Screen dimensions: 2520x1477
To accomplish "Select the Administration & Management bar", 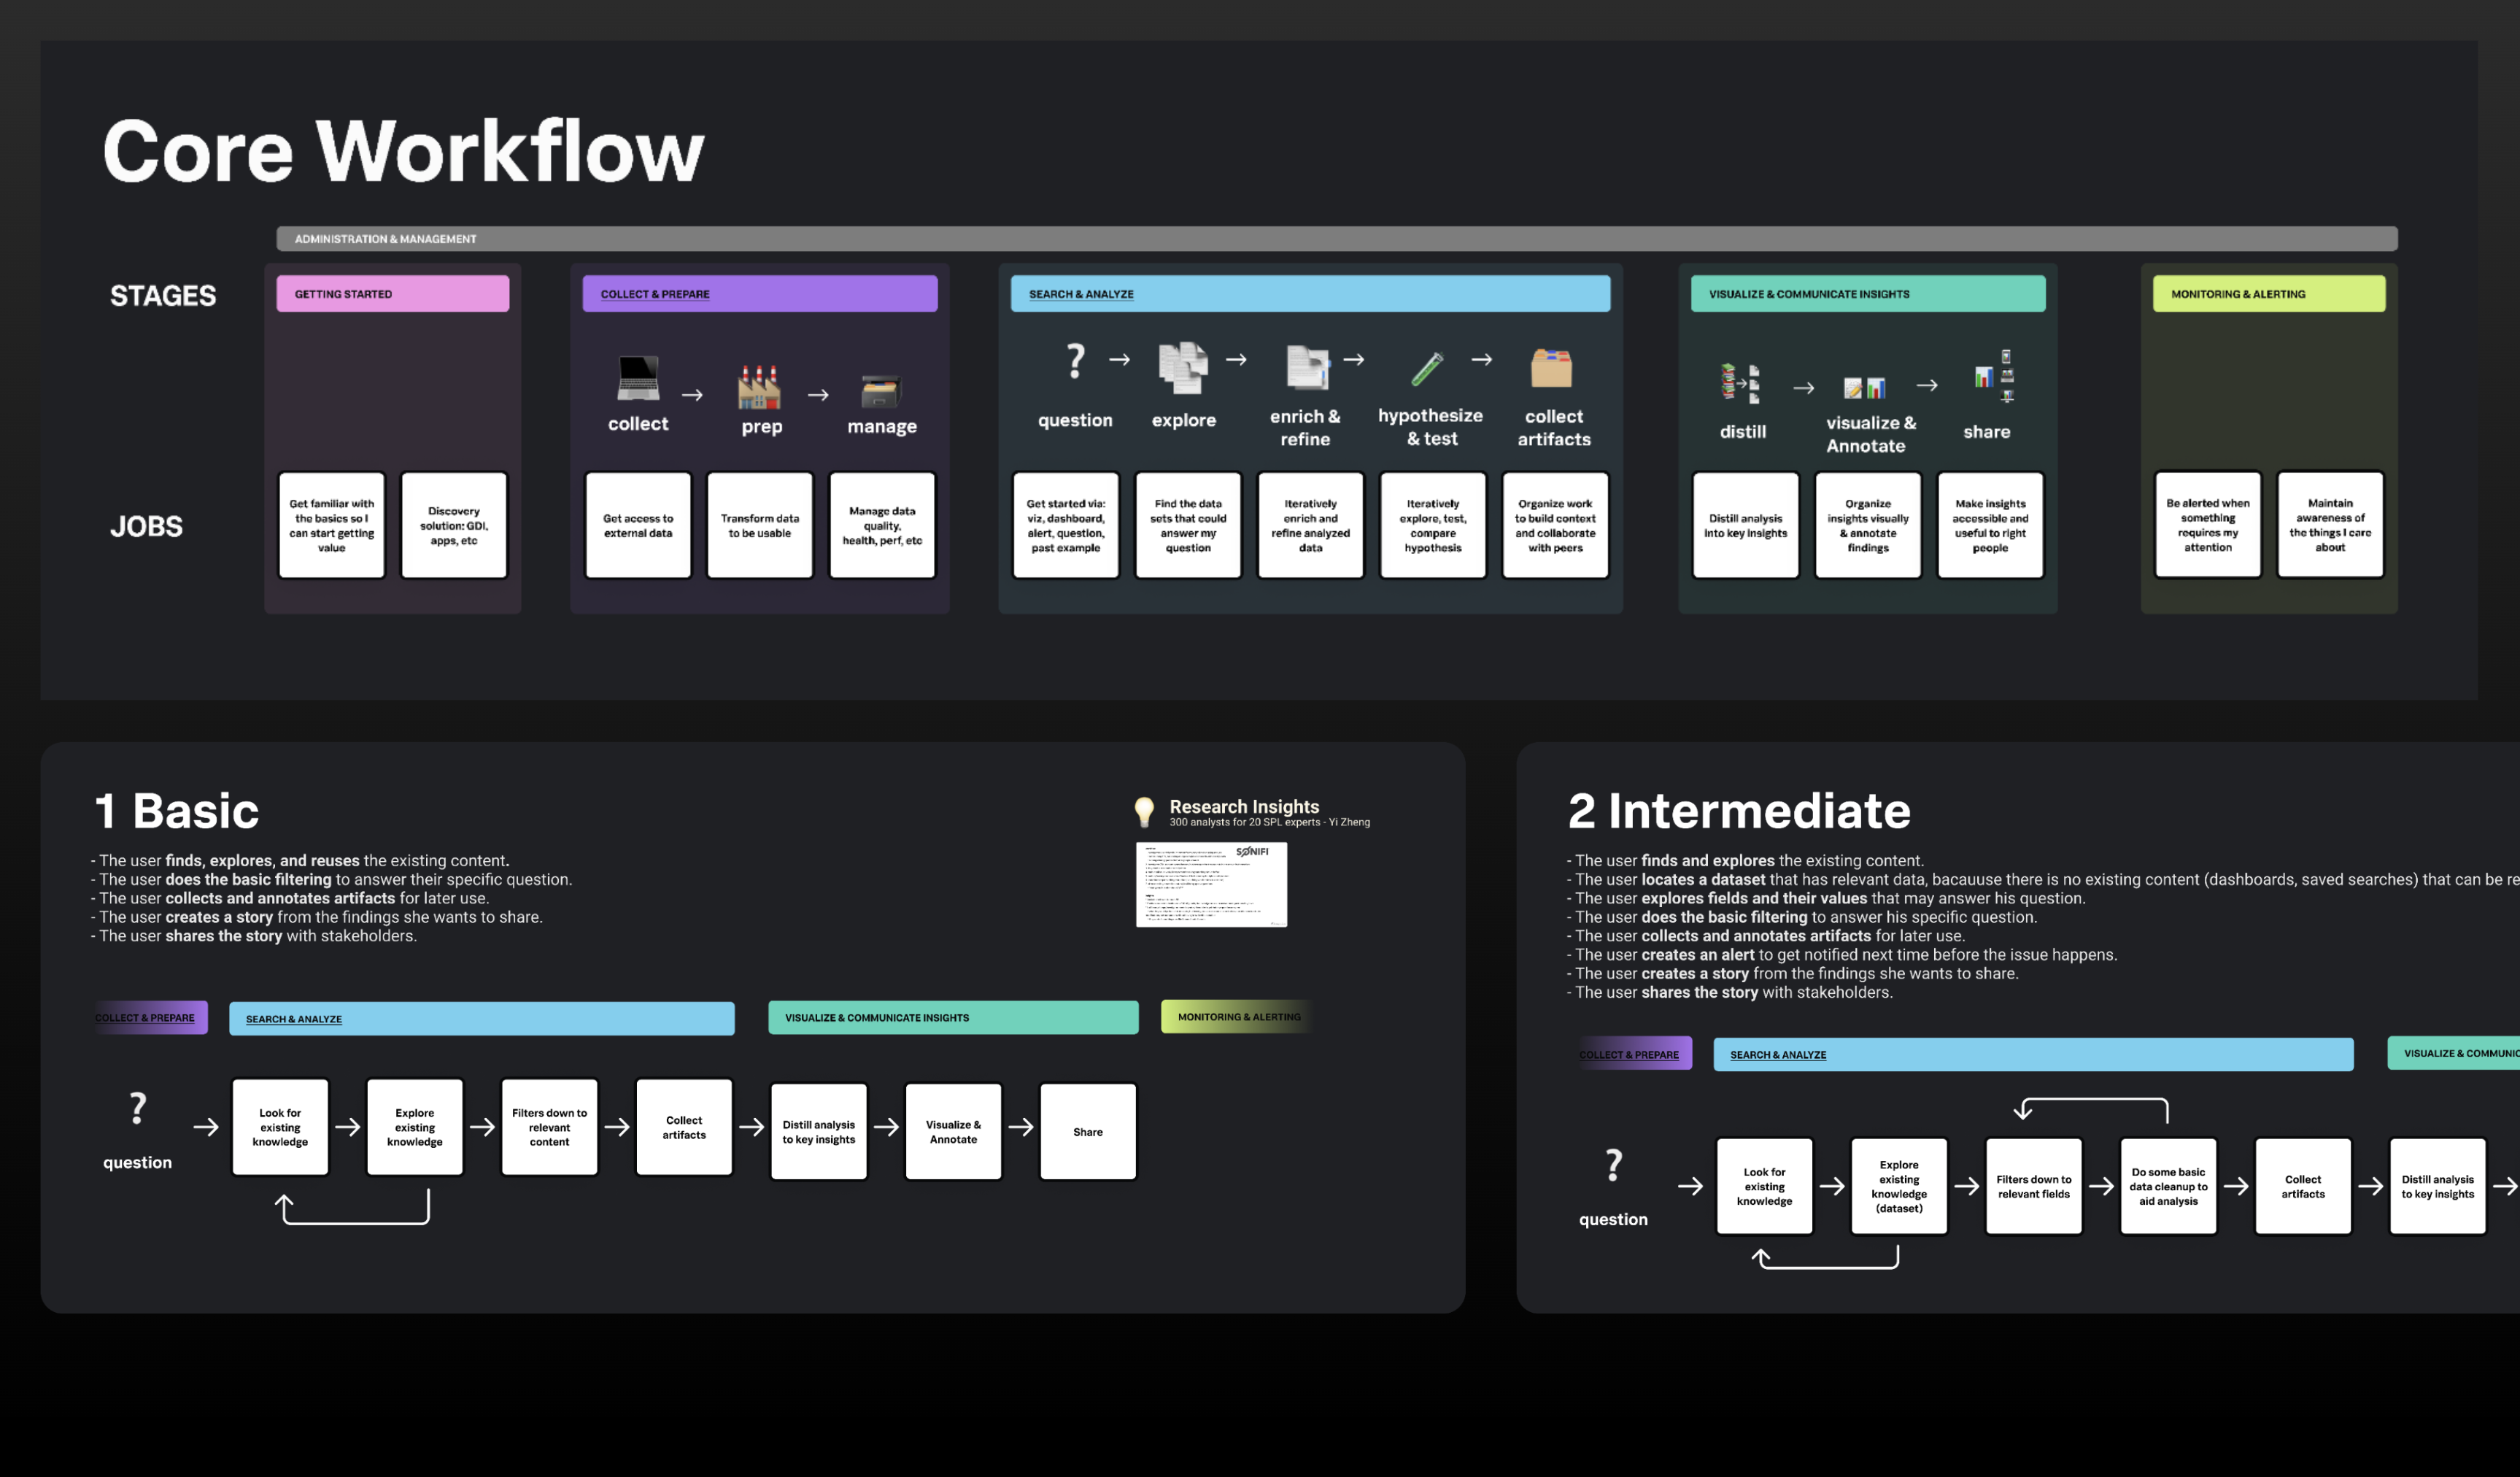I will [x=1336, y=239].
